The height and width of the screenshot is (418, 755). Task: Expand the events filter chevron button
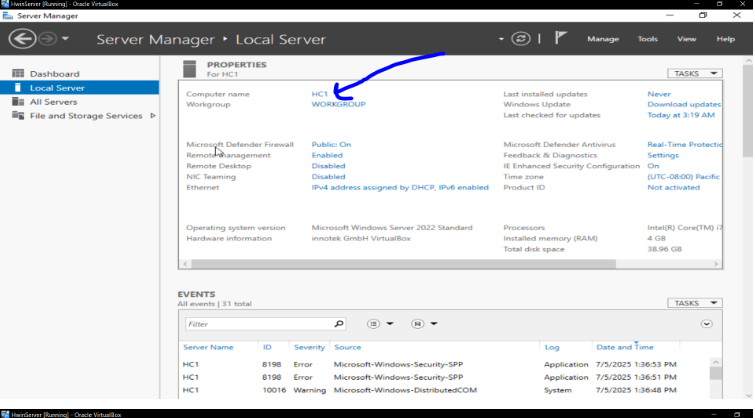706,324
